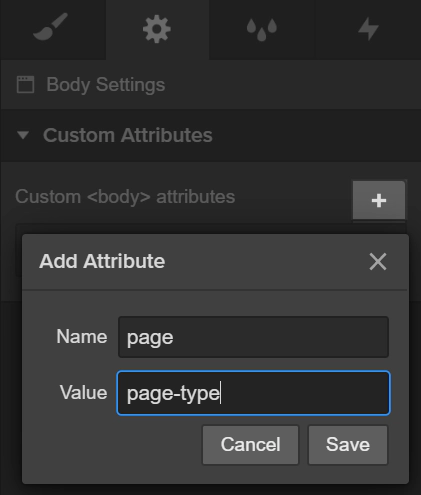Save the new custom attribute

click(348, 445)
